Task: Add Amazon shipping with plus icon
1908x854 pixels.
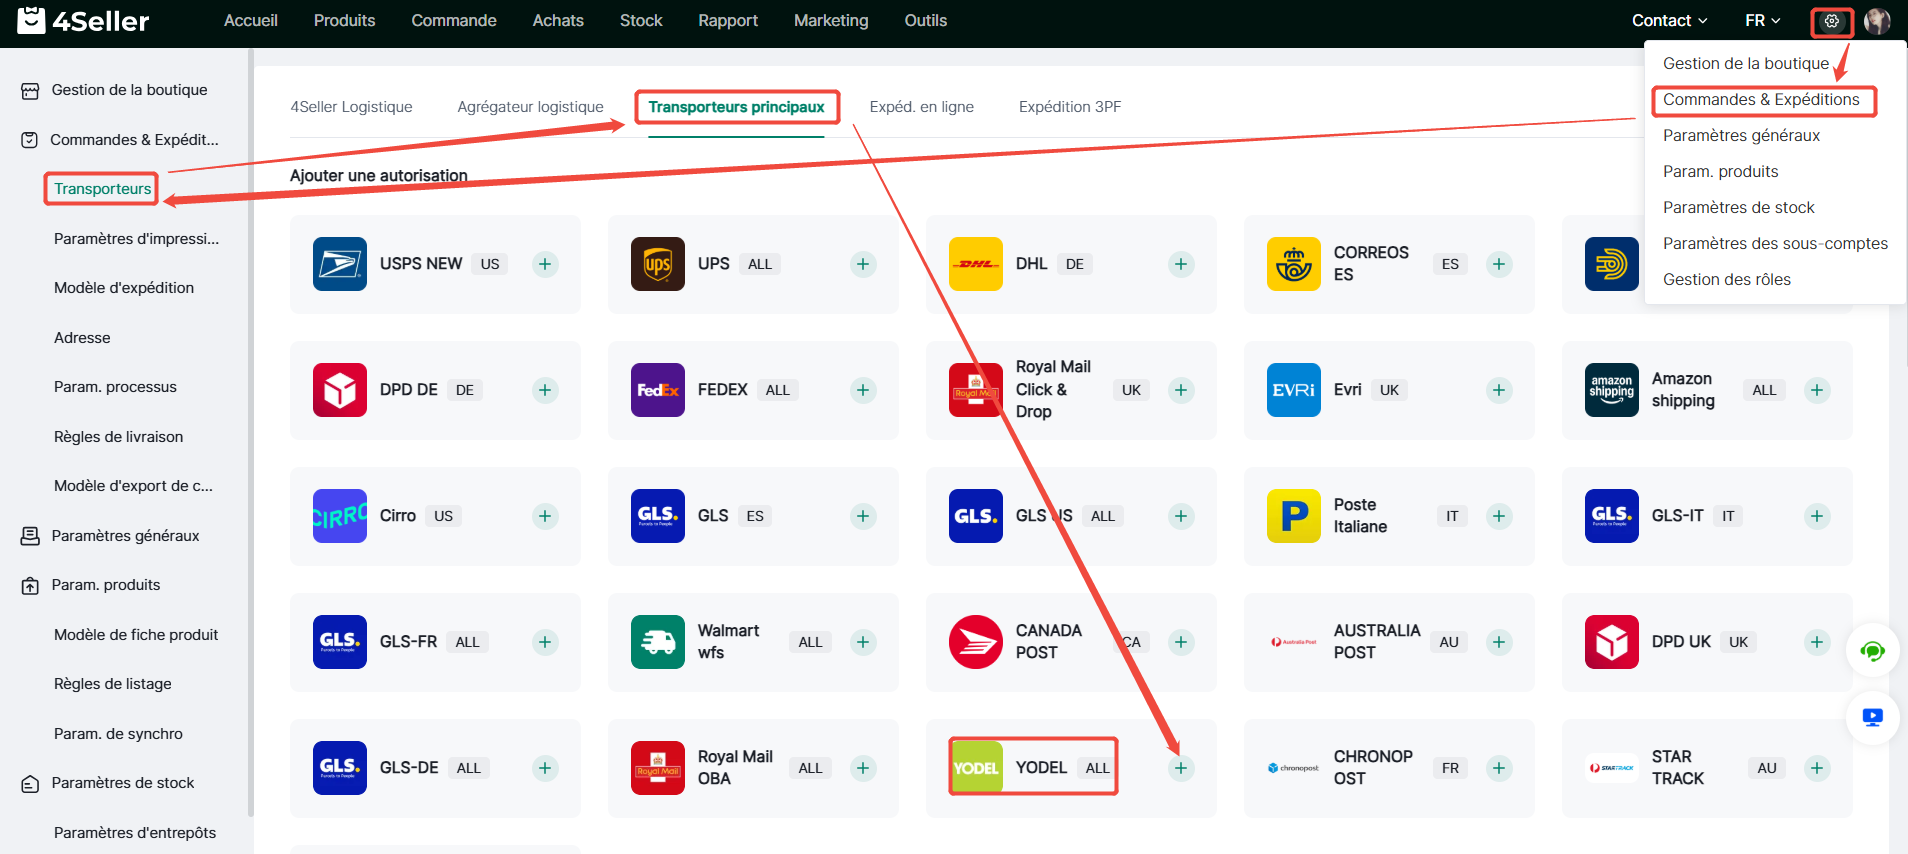Action: click(1817, 390)
